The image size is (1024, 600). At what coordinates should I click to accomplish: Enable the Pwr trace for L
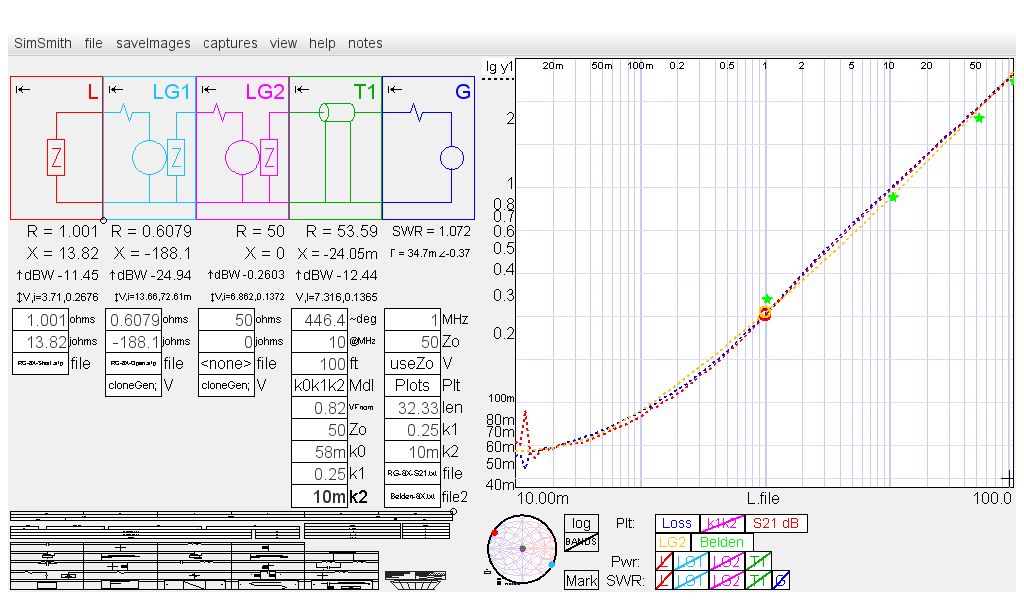click(664, 561)
